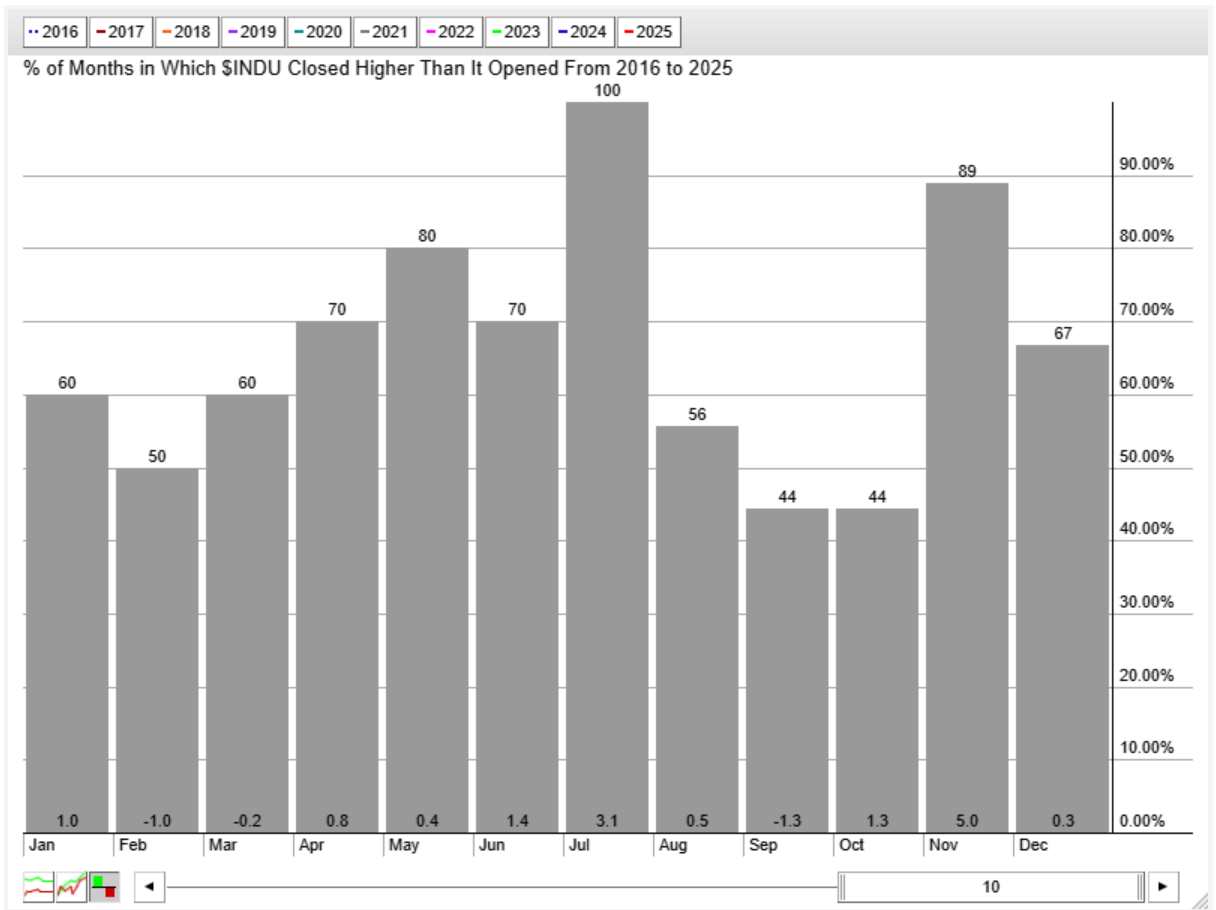Select the histogram chart mode icon
Image resolution: width=1216 pixels, height=910 pixels.
pyautogui.click(x=104, y=886)
